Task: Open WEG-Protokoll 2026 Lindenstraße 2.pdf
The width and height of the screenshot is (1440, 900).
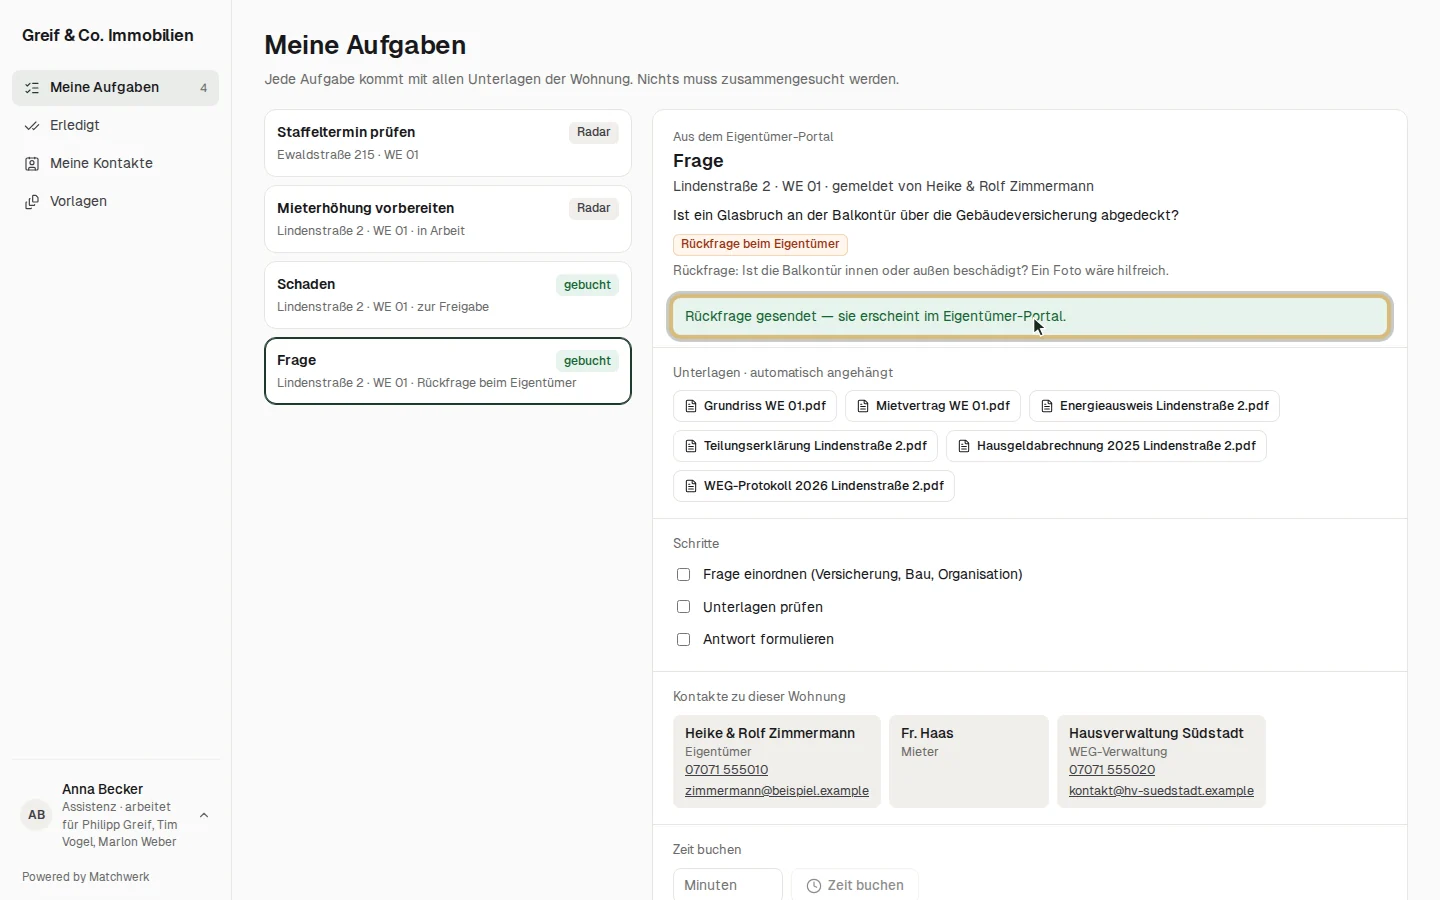Action: click(x=814, y=486)
